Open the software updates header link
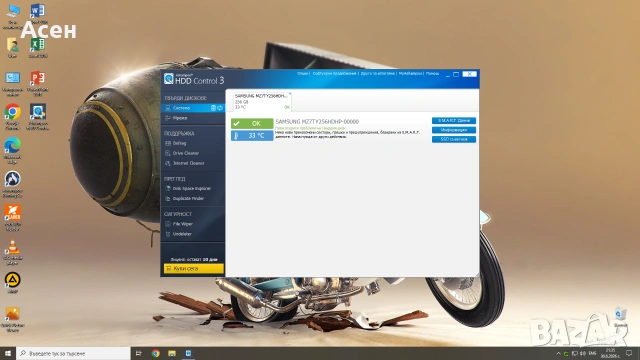The width and height of the screenshot is (640, 360). tap(334, 73)
